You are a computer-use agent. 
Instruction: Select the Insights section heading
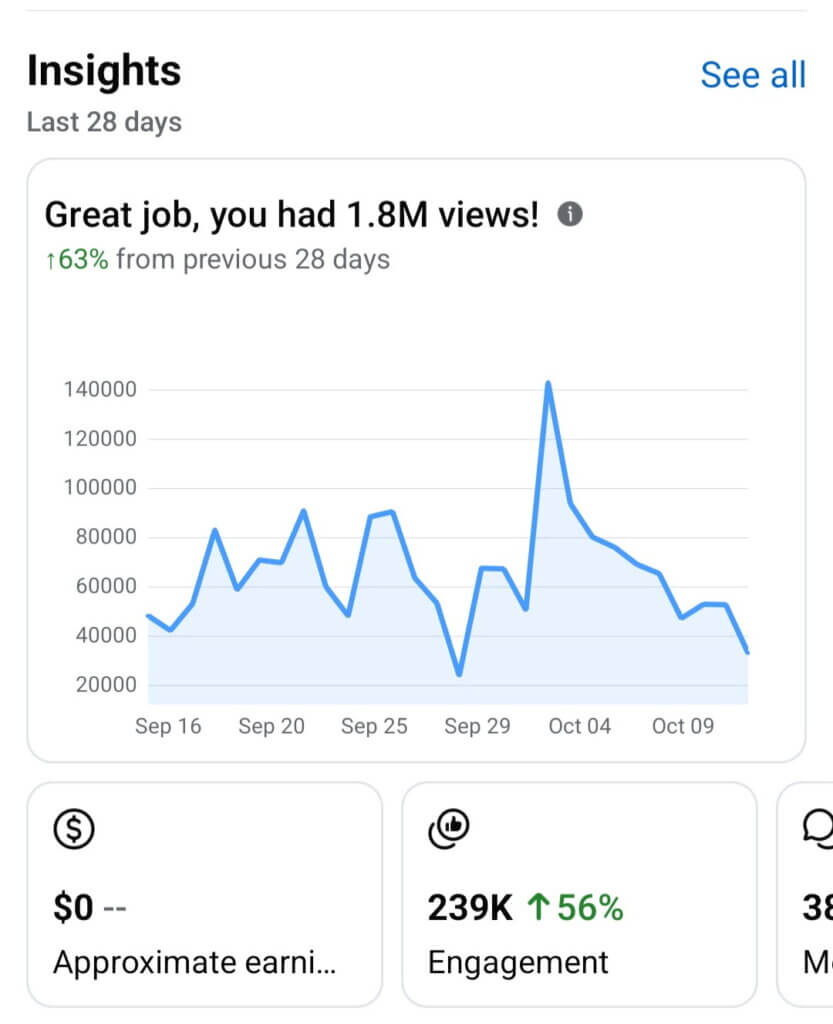[104, 71]
